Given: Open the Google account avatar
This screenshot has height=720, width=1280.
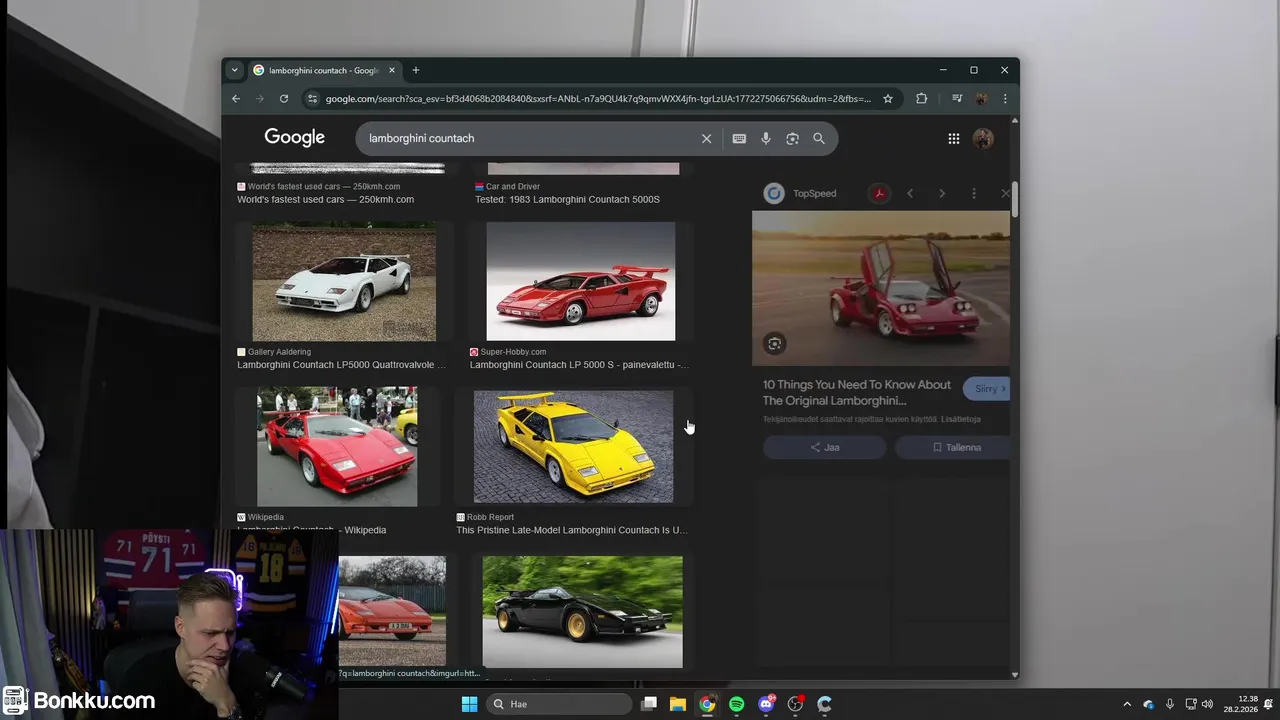Looking at the screenshot, I should pos(984,139).
